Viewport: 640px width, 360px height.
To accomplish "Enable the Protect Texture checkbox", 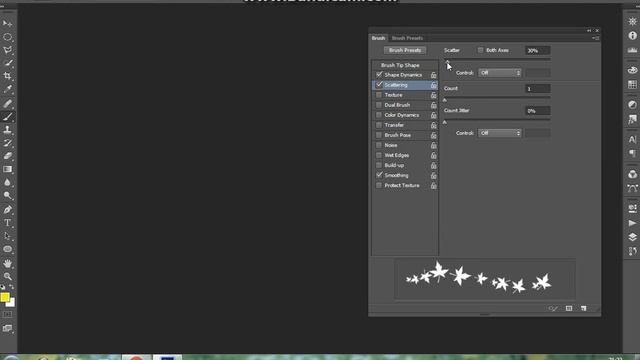I will [x=379, y=185].
